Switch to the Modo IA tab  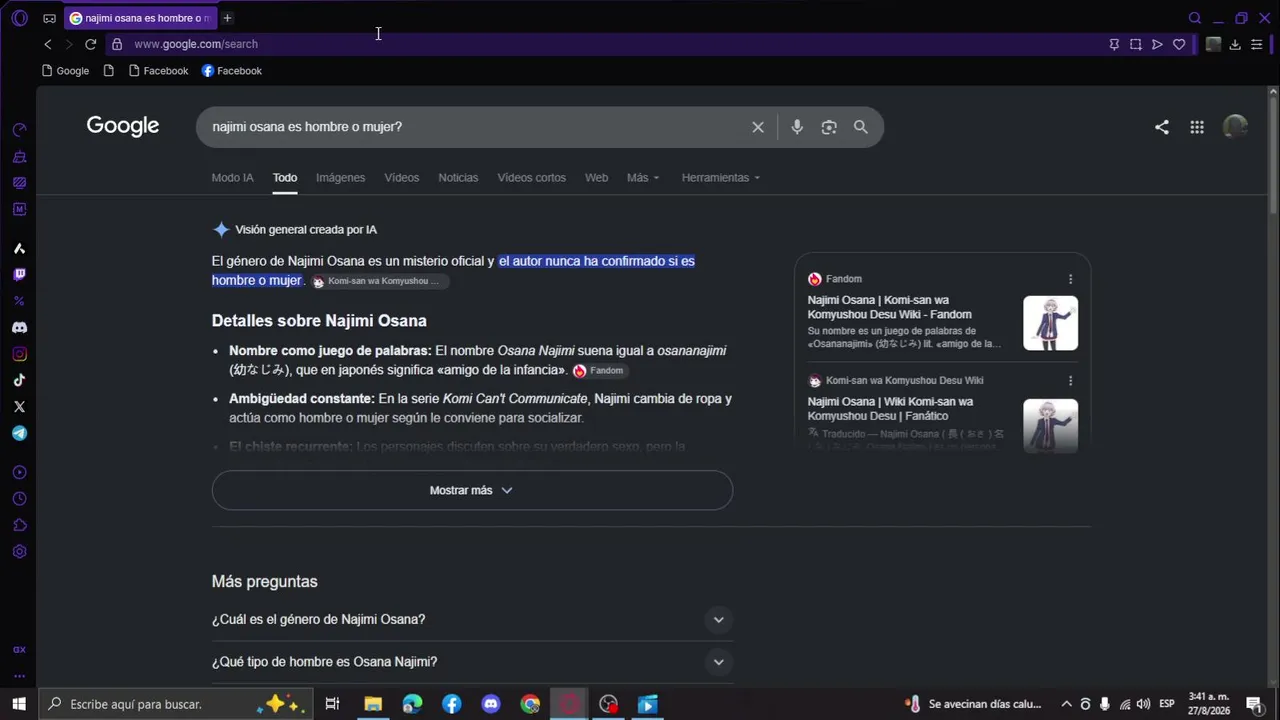click(232, 178)
